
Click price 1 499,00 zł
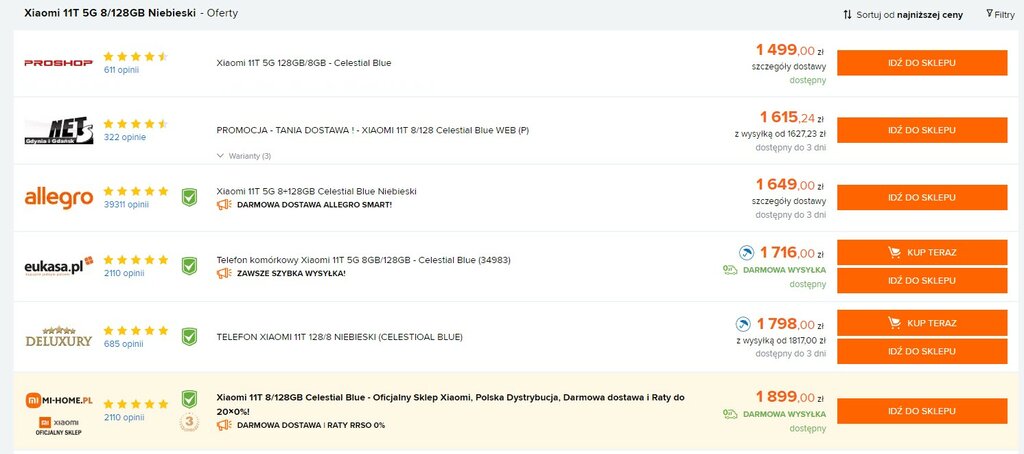(x=790, y=50)
